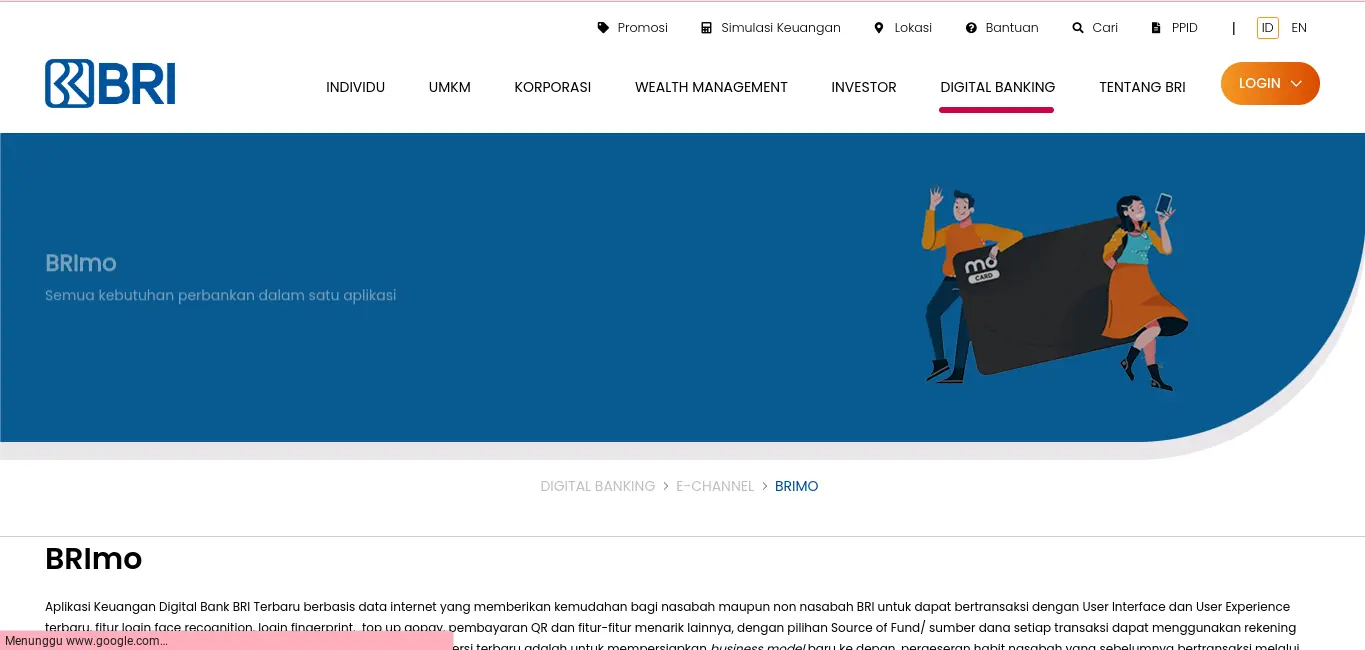Click the Cari magnifier icon
The image size is (1365, 650).
[x=1078, y=28]
